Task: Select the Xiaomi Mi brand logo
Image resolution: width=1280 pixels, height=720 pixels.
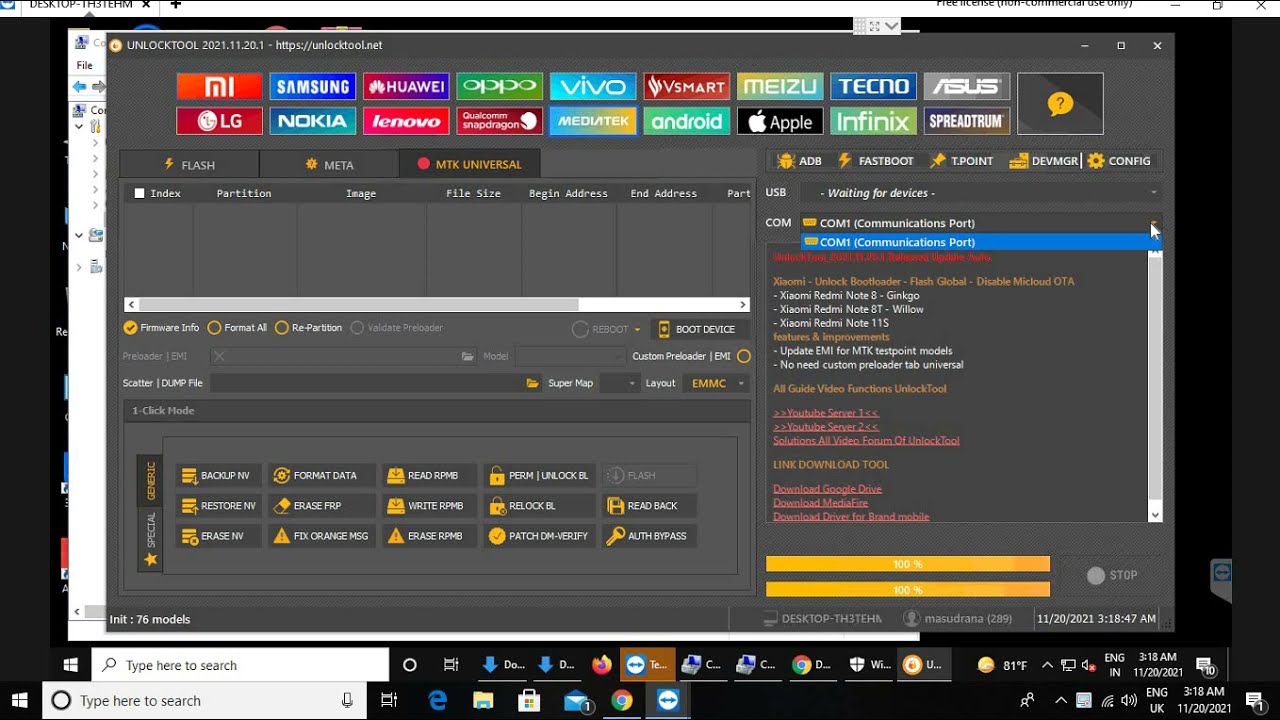Action: click(219, 86)
